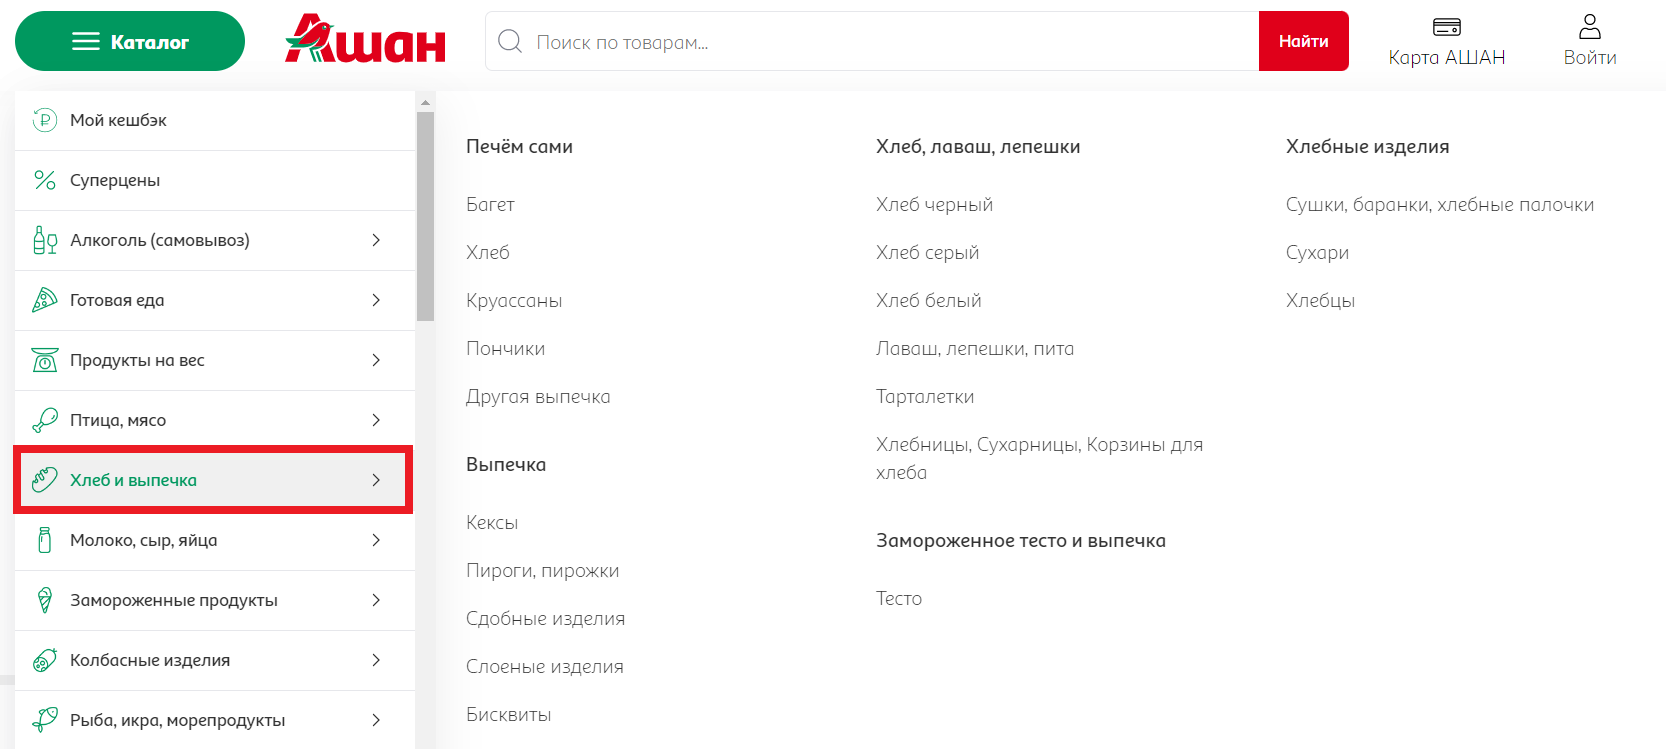Click the Колбасные изделия sausage icon
The image size is (1666, 749).
(45, 660)
